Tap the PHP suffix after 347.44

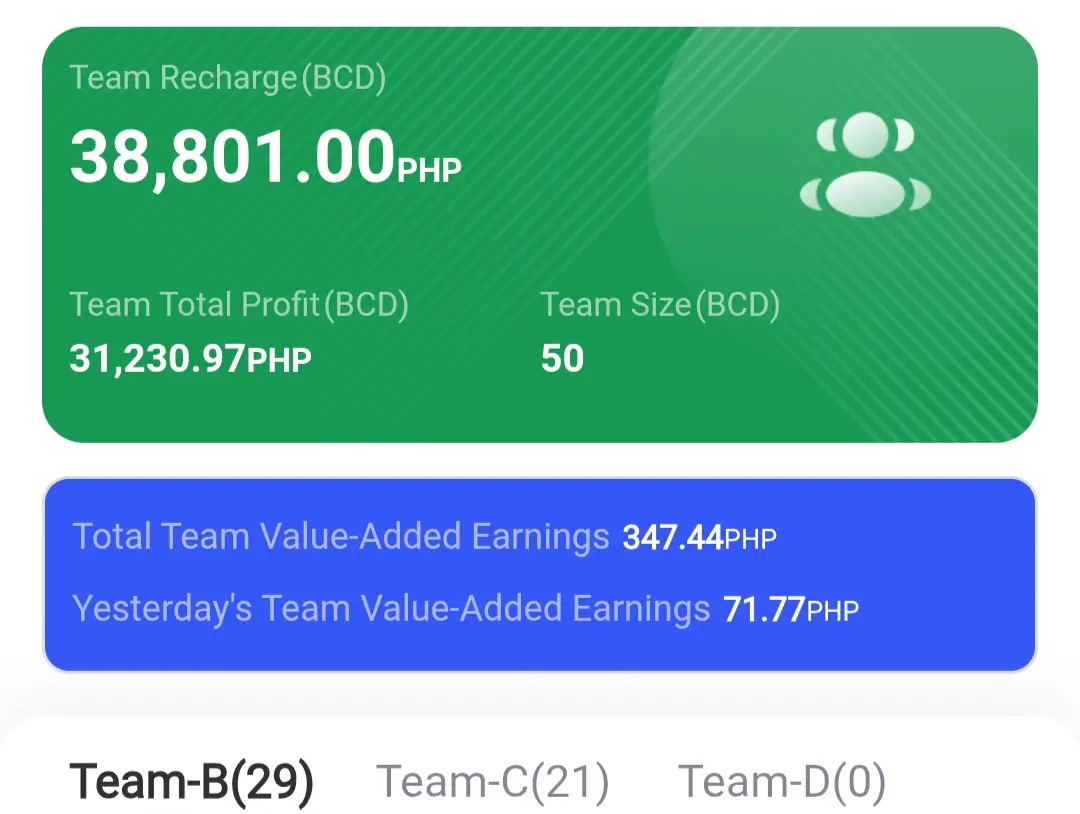tap(750, 539)
